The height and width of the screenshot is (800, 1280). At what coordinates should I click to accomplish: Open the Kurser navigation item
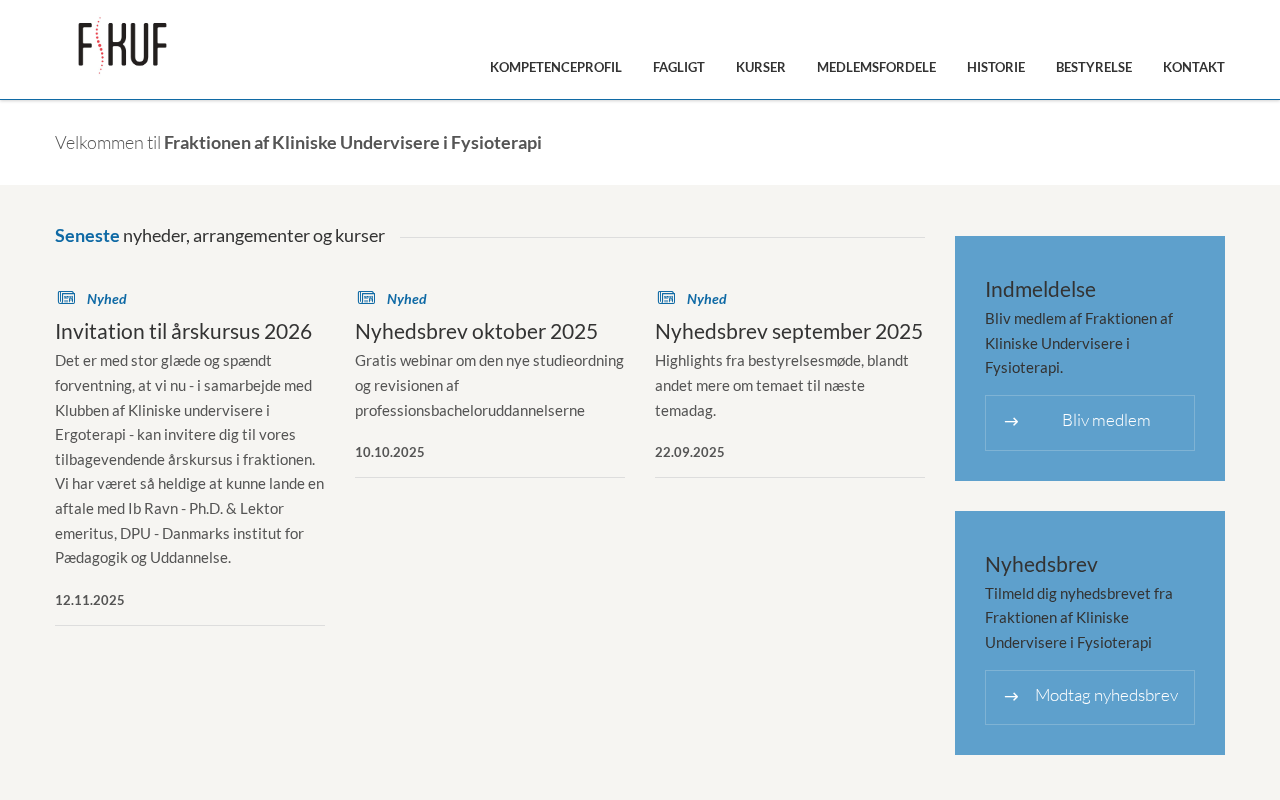tap(760, 67)
